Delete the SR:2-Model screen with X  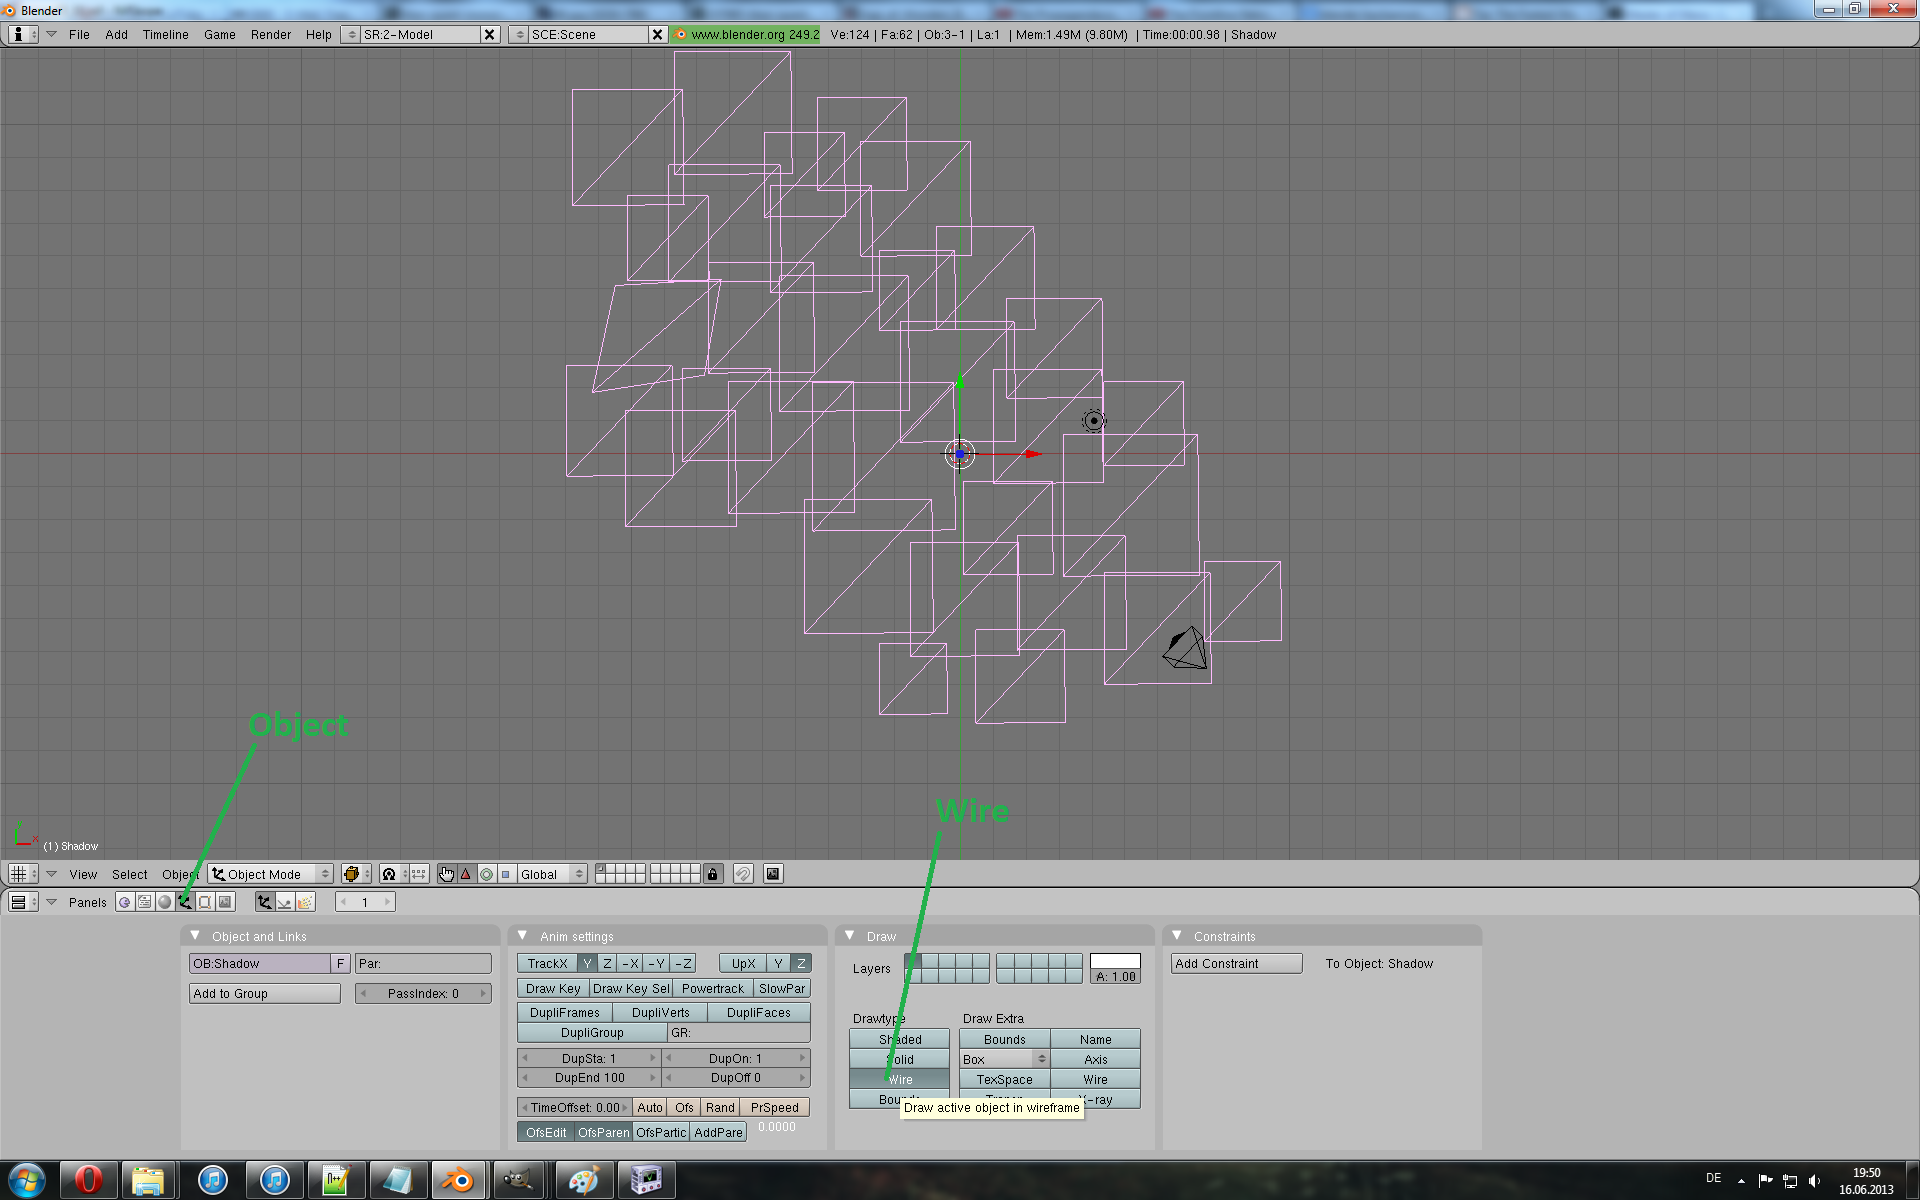tap(489, 34)
